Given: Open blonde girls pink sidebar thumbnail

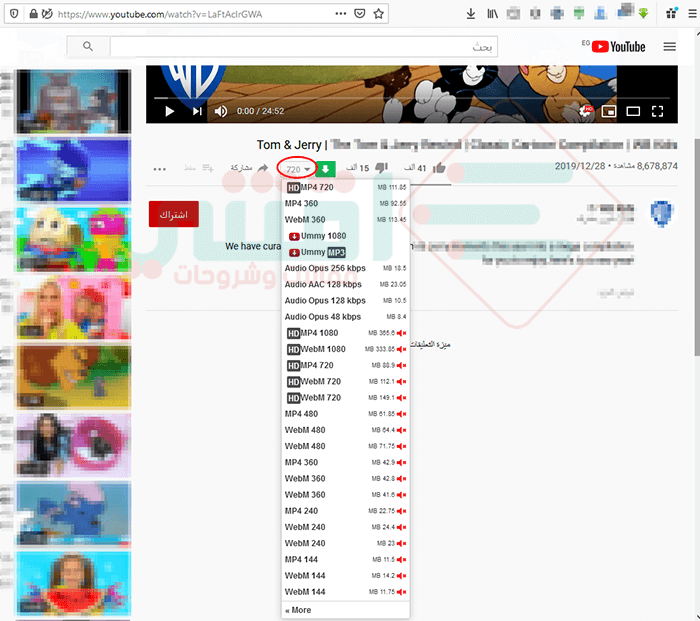Looking at the screenshot, I should point(74,308).
